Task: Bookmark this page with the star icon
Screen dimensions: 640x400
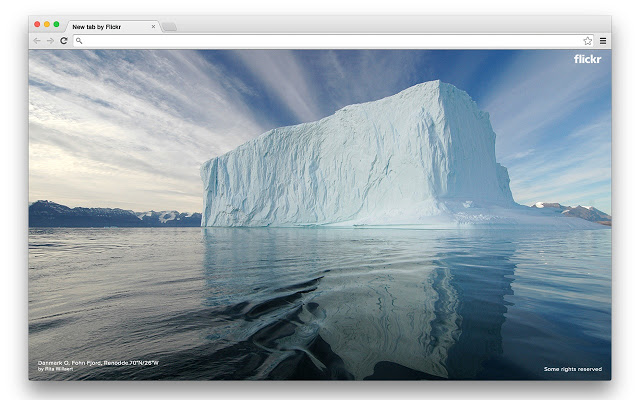Action: coord(587,41)
